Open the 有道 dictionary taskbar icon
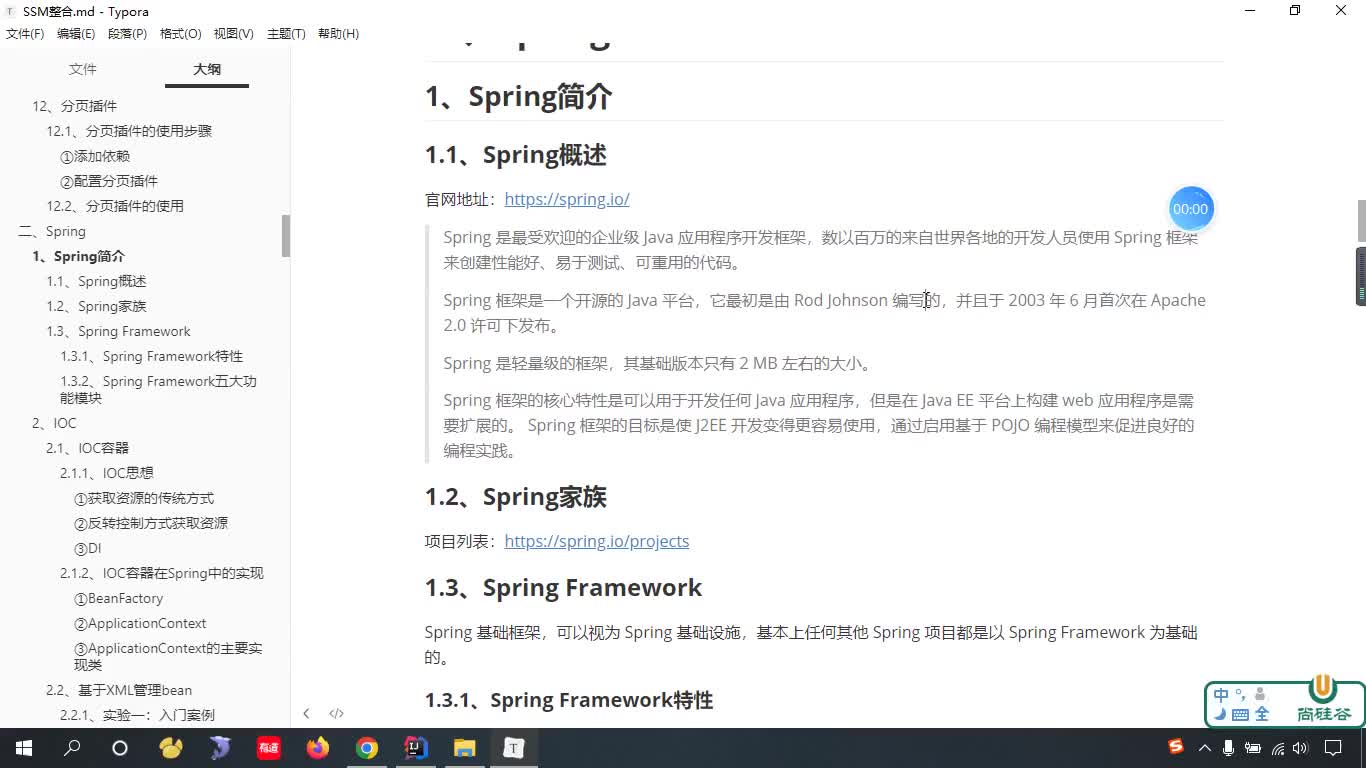 tap(268, 748)
